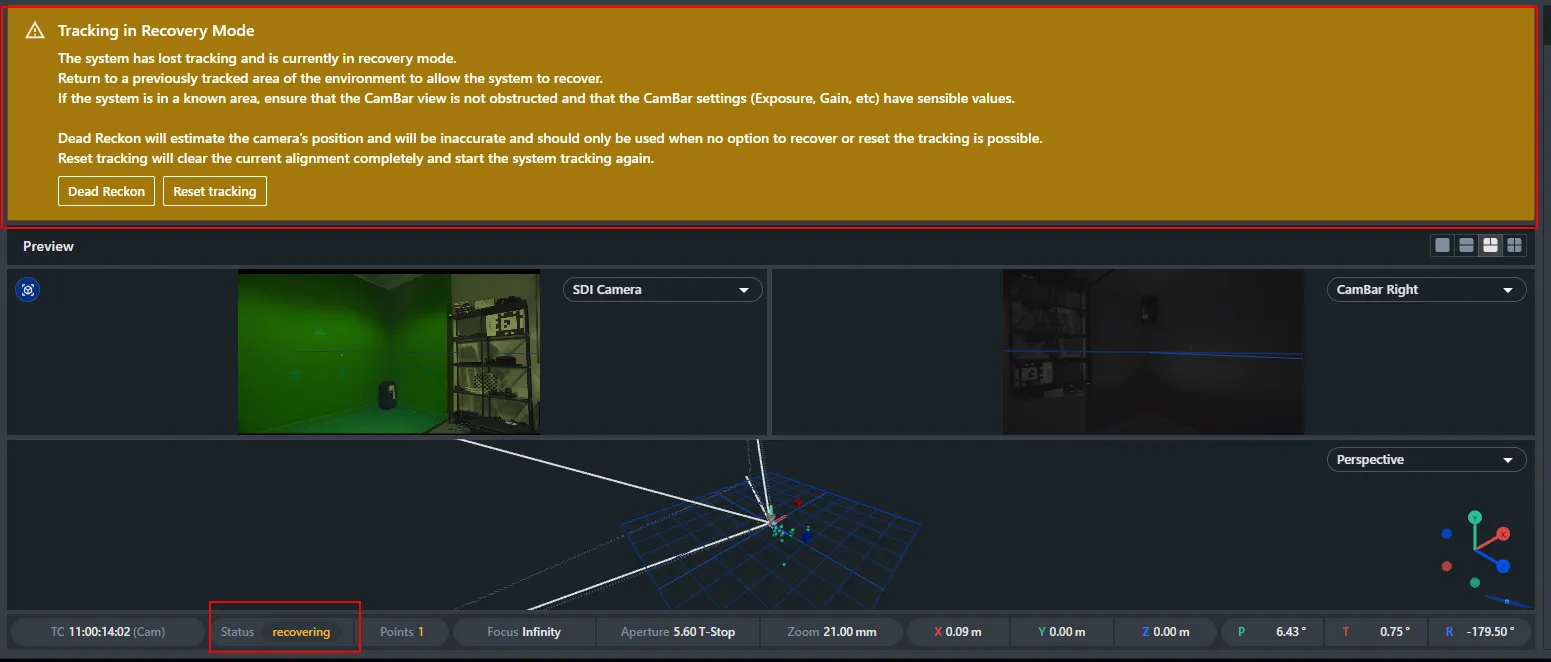Click the X 0.09 m position readout
Viewport: 1551px width, 662px height.
pyautogui.click(x=958, y=632)
